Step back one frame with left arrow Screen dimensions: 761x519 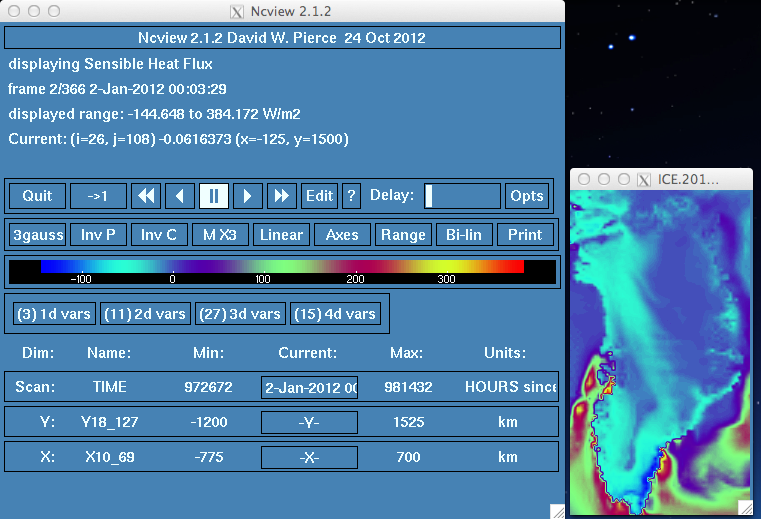click(179, 196)
